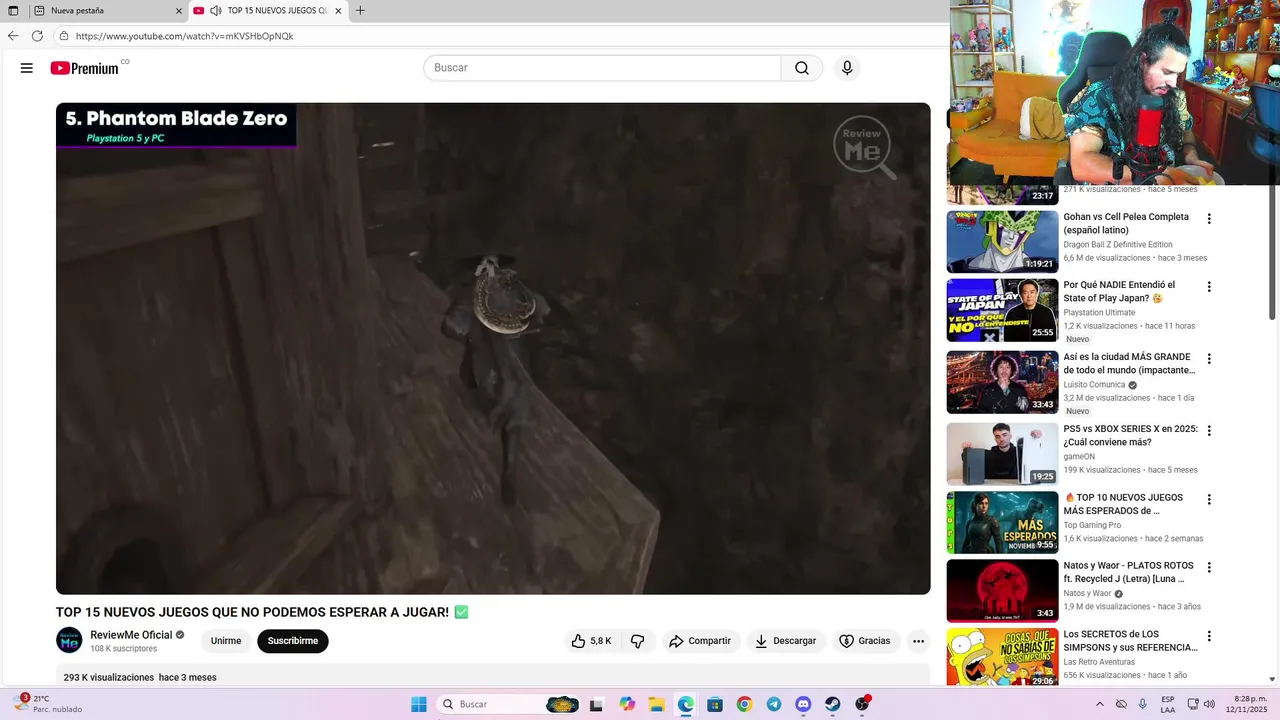Viewport: 1280px width, 720px height.
Task: Click the Playstation Ultimate channel name
Action: pyautogui.click(x=1100, y=312)
